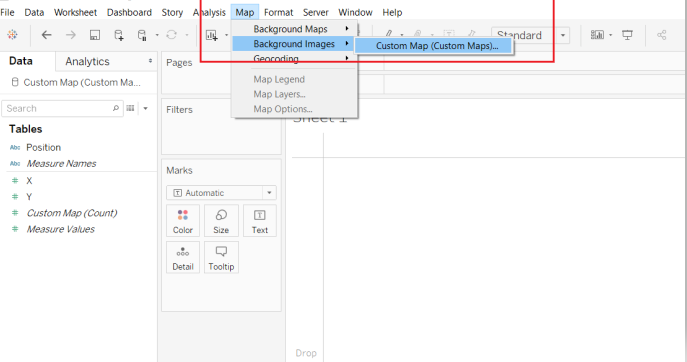The height and width of the screenshot is (362, 687).
Task: Click the Detail marks card button
Action: (183, 257)
